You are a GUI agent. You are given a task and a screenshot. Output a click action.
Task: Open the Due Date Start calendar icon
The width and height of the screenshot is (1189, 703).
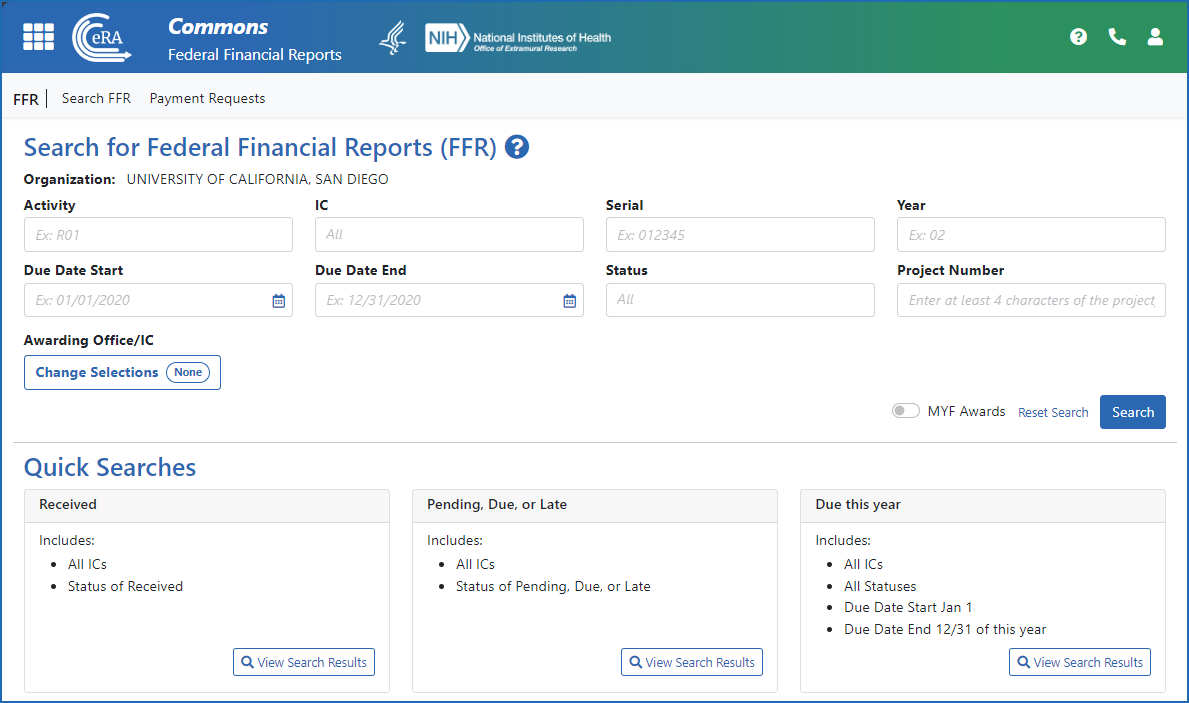278,301
